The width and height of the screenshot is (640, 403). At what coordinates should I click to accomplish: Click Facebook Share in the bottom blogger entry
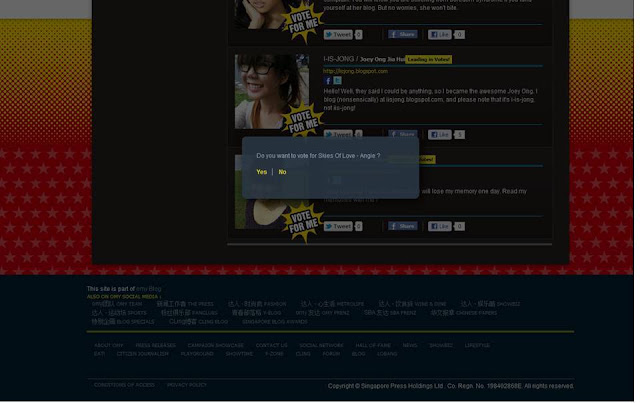pos(403,226)
